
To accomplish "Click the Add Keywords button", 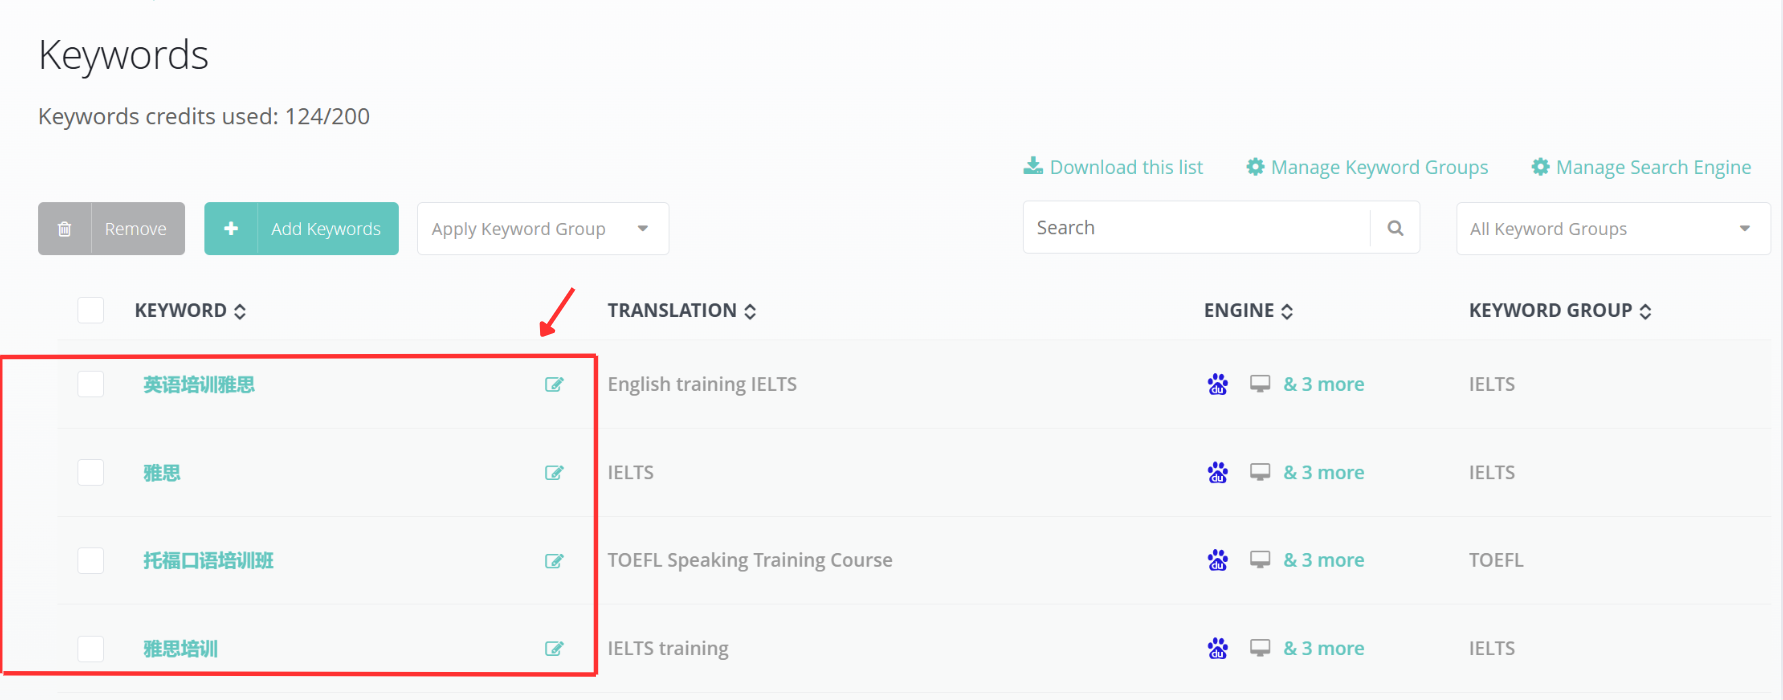I will pyautogui.click(x=302, y=229).
